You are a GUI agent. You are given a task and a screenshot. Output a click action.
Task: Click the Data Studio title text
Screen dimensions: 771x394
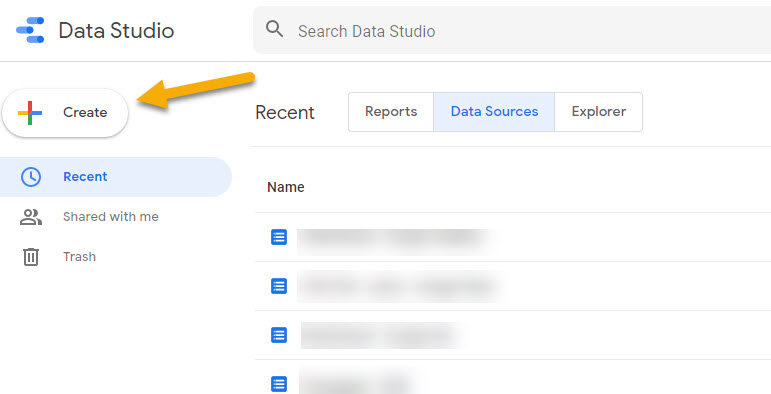coord(116,30)
